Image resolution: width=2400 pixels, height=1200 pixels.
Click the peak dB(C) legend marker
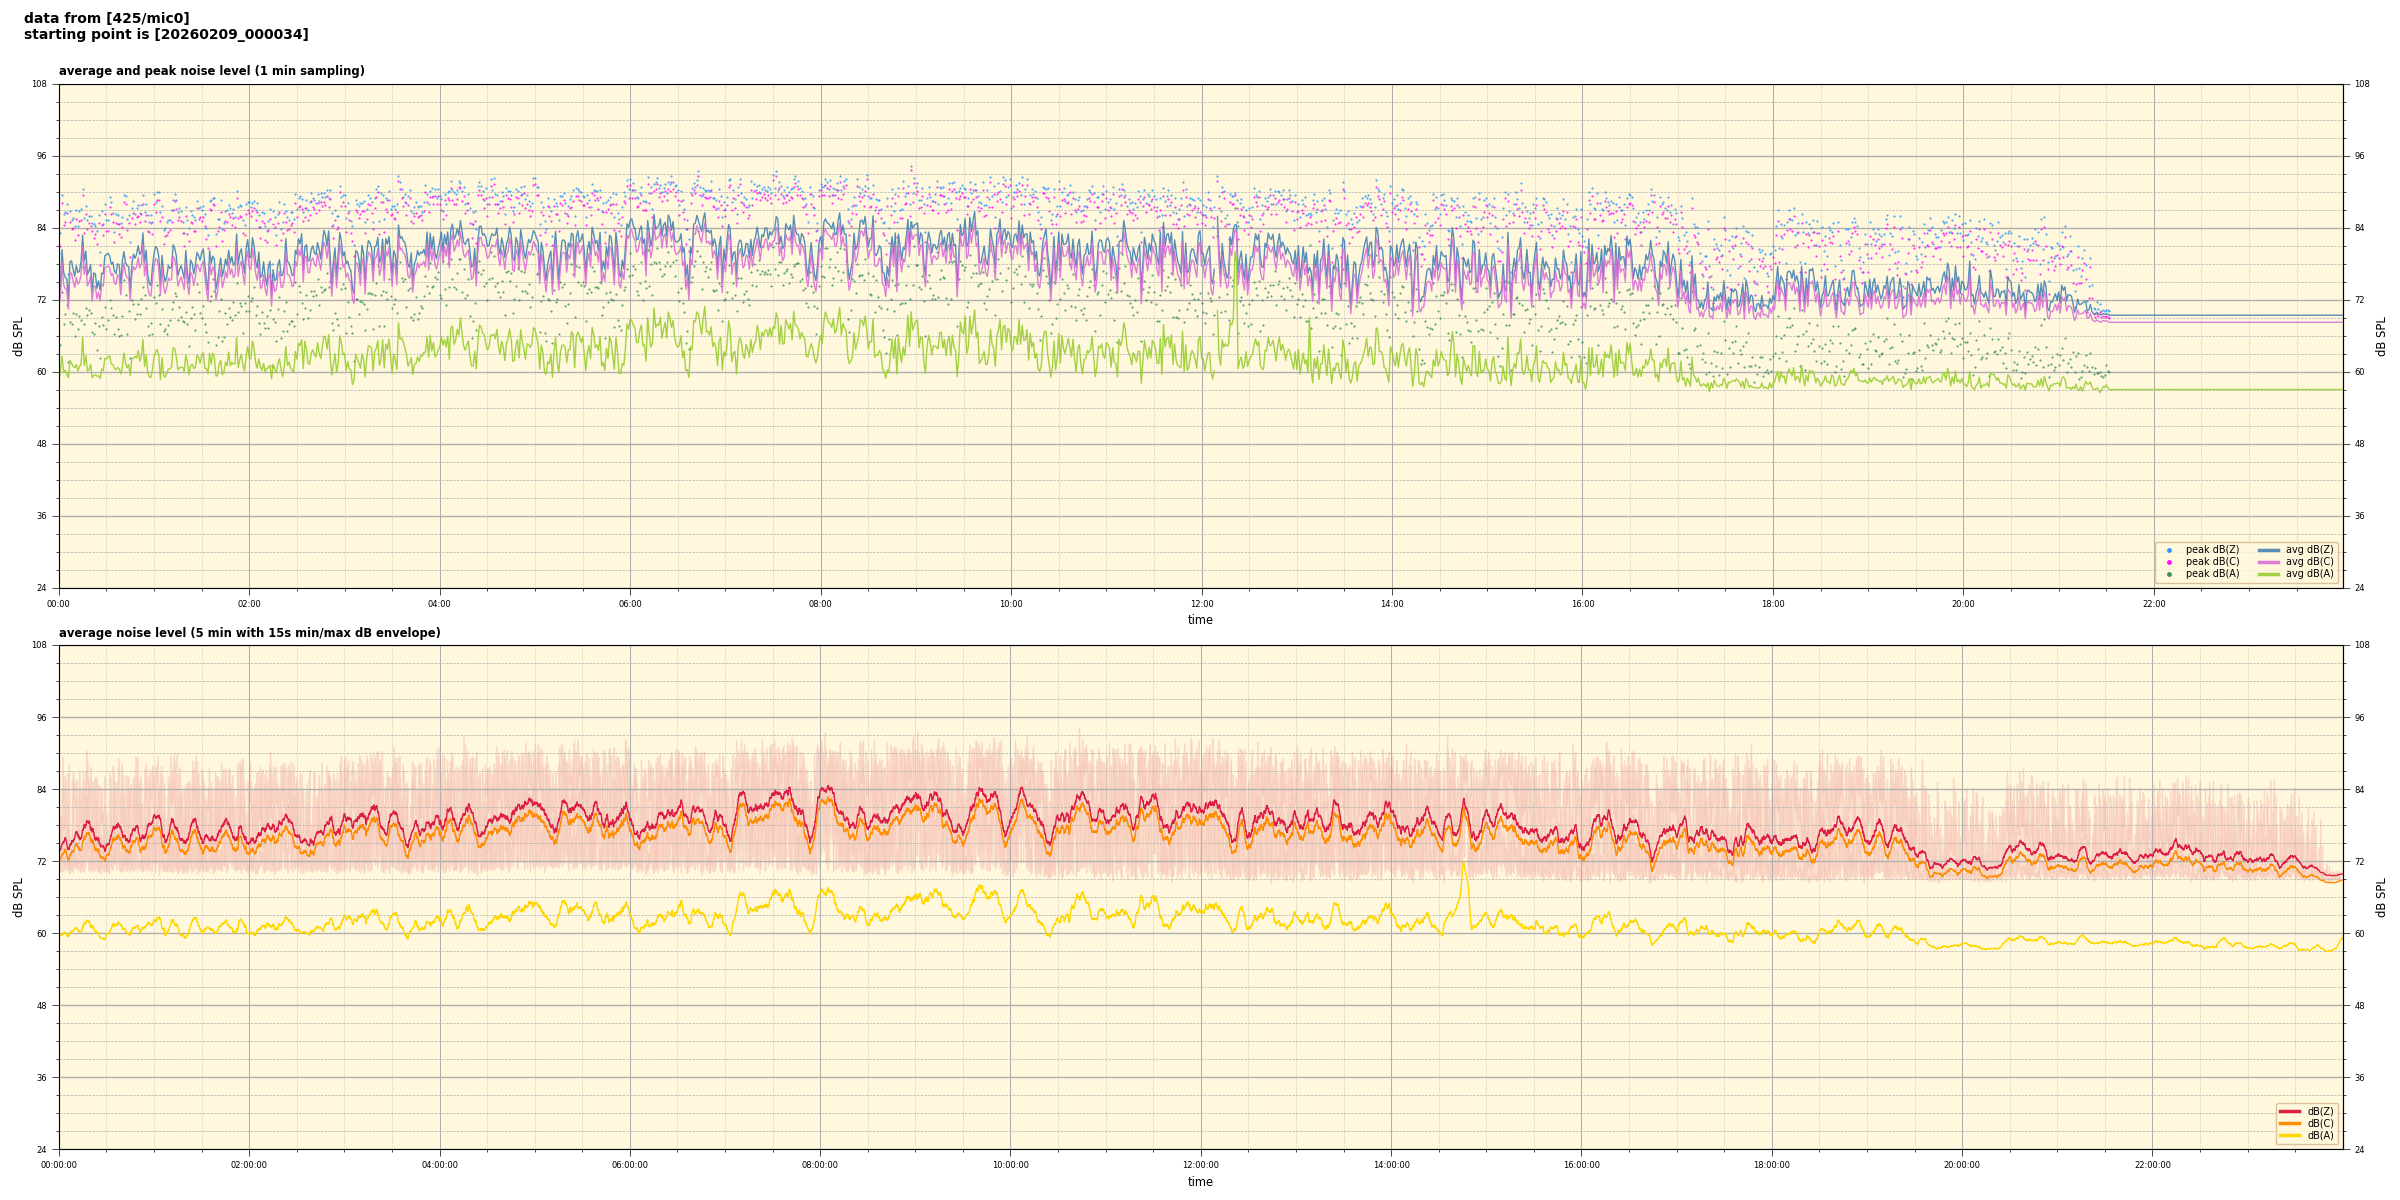pyautogui.click(x=2169, y=562)
